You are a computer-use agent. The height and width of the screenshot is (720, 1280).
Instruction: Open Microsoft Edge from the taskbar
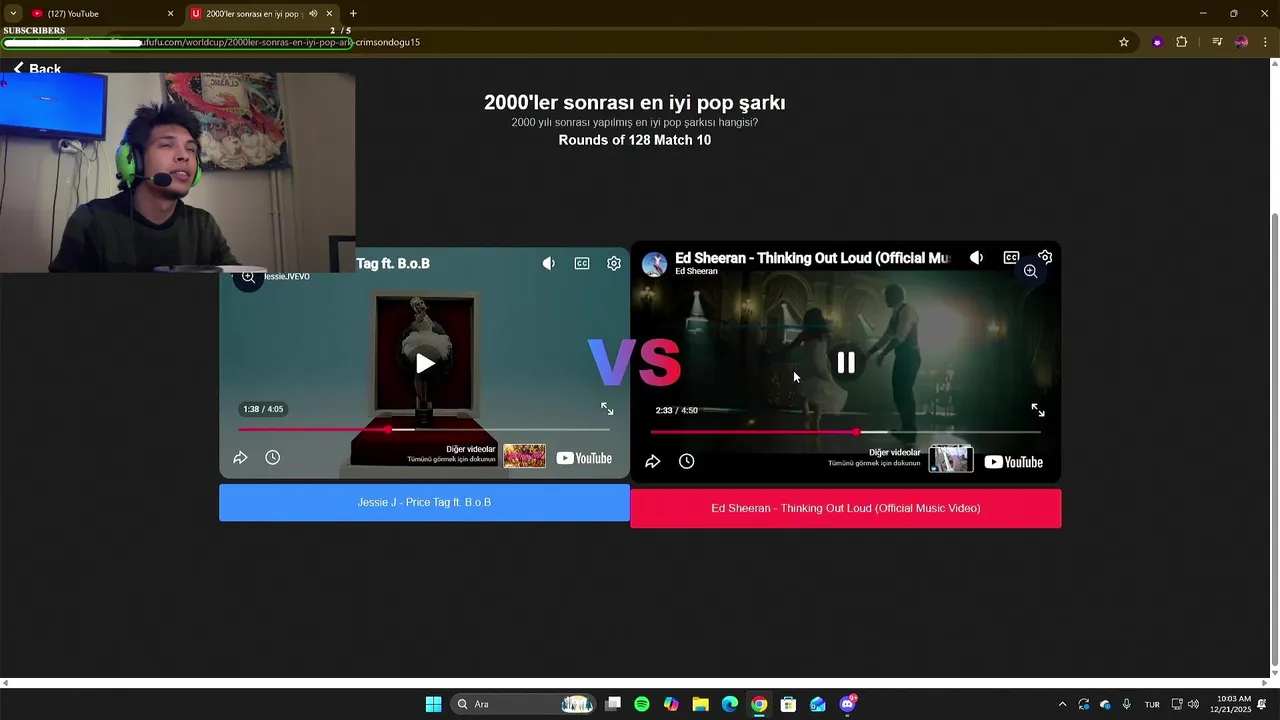pos(730,704)
